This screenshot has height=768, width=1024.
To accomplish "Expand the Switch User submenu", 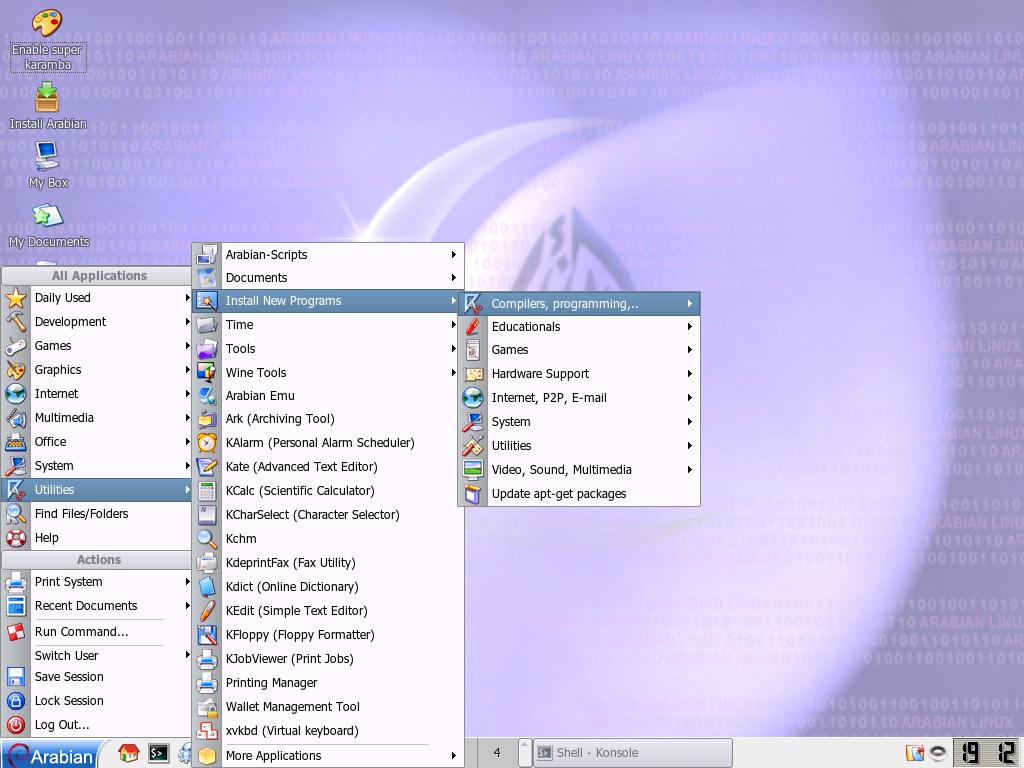I will tap(97, 656).
